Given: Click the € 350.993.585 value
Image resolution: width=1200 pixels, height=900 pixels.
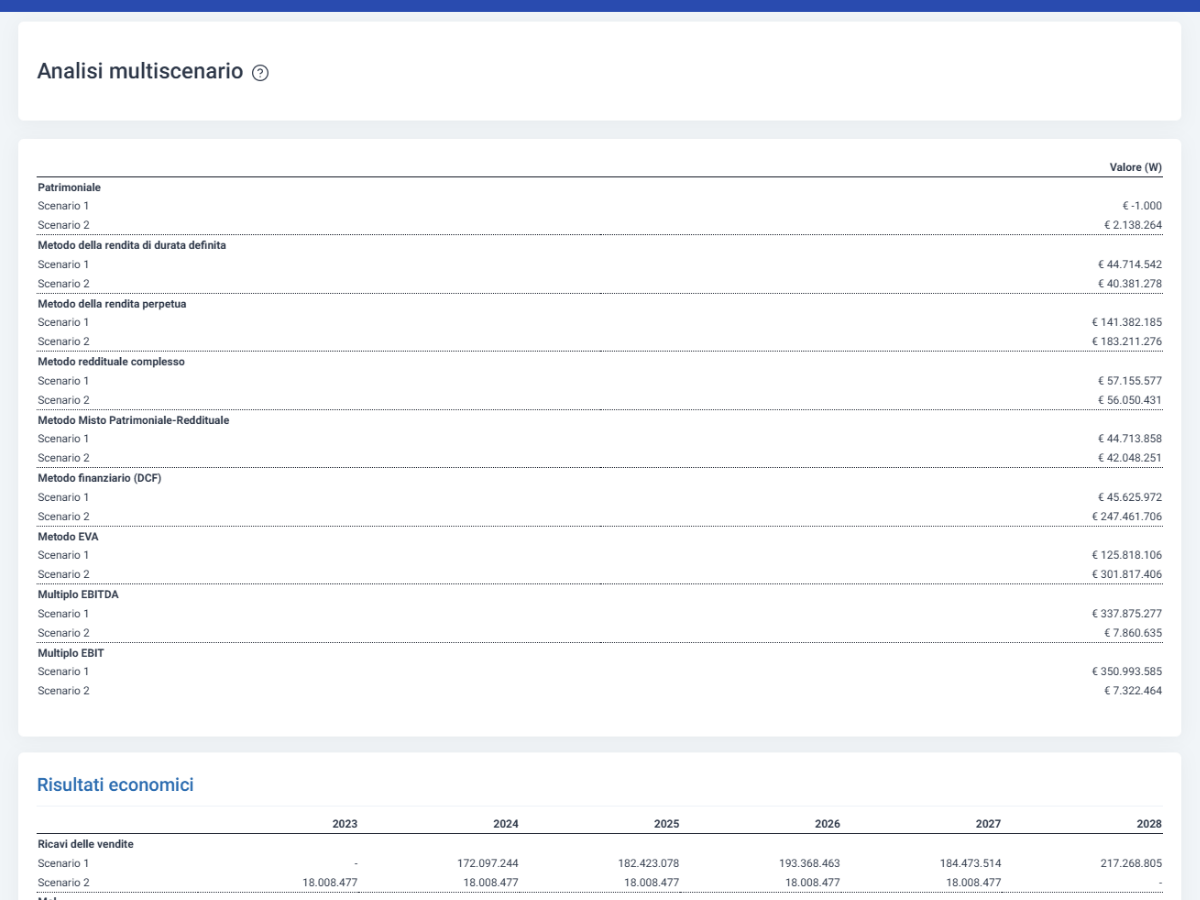Looking at the screenshot, I should point(1127,671).
